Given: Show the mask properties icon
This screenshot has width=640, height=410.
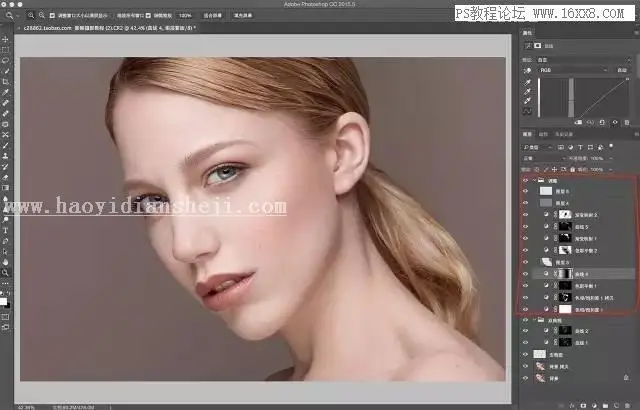Looking at the screenshot, I should click(x=538, y=46).
